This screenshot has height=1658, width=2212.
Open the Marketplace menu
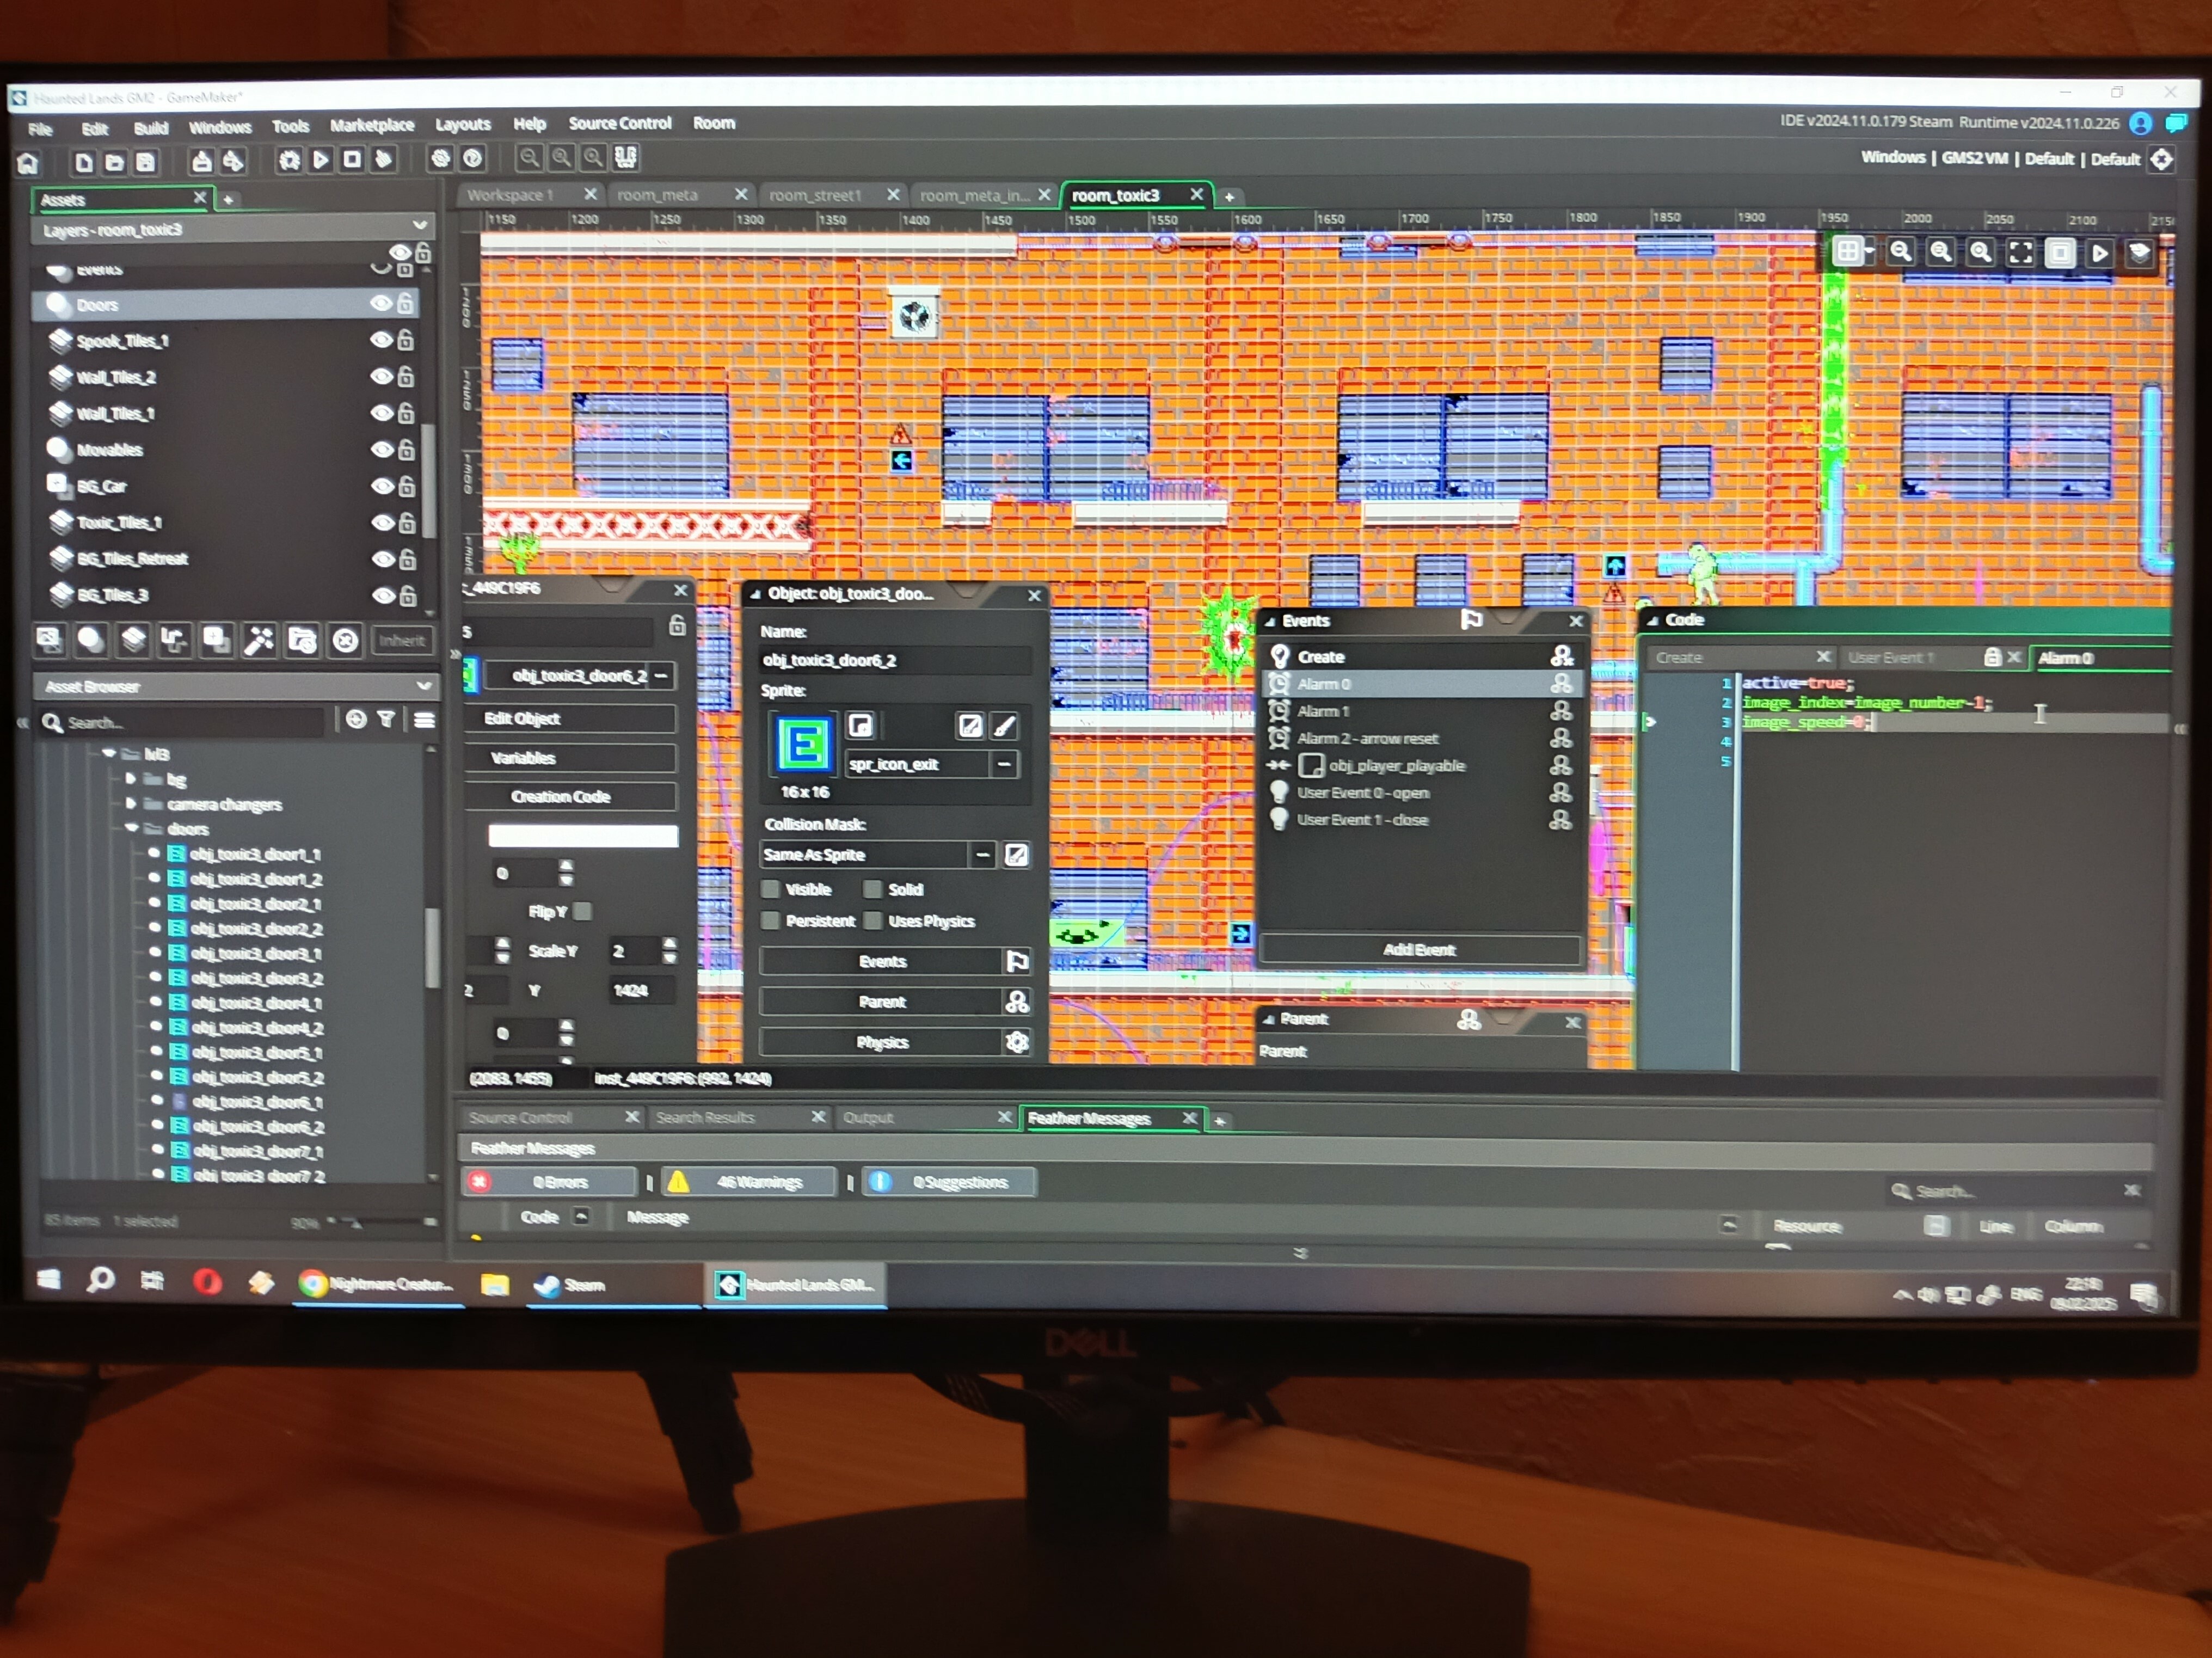click(x=372, y=125)
